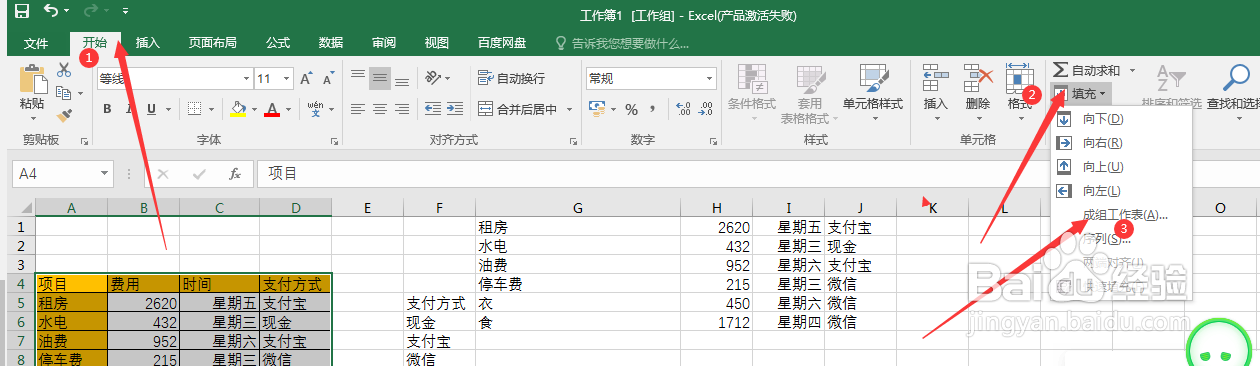This screenshot has height=366, width=1260.
Task: Toggle center text alignment
Action: click(380, 109)
